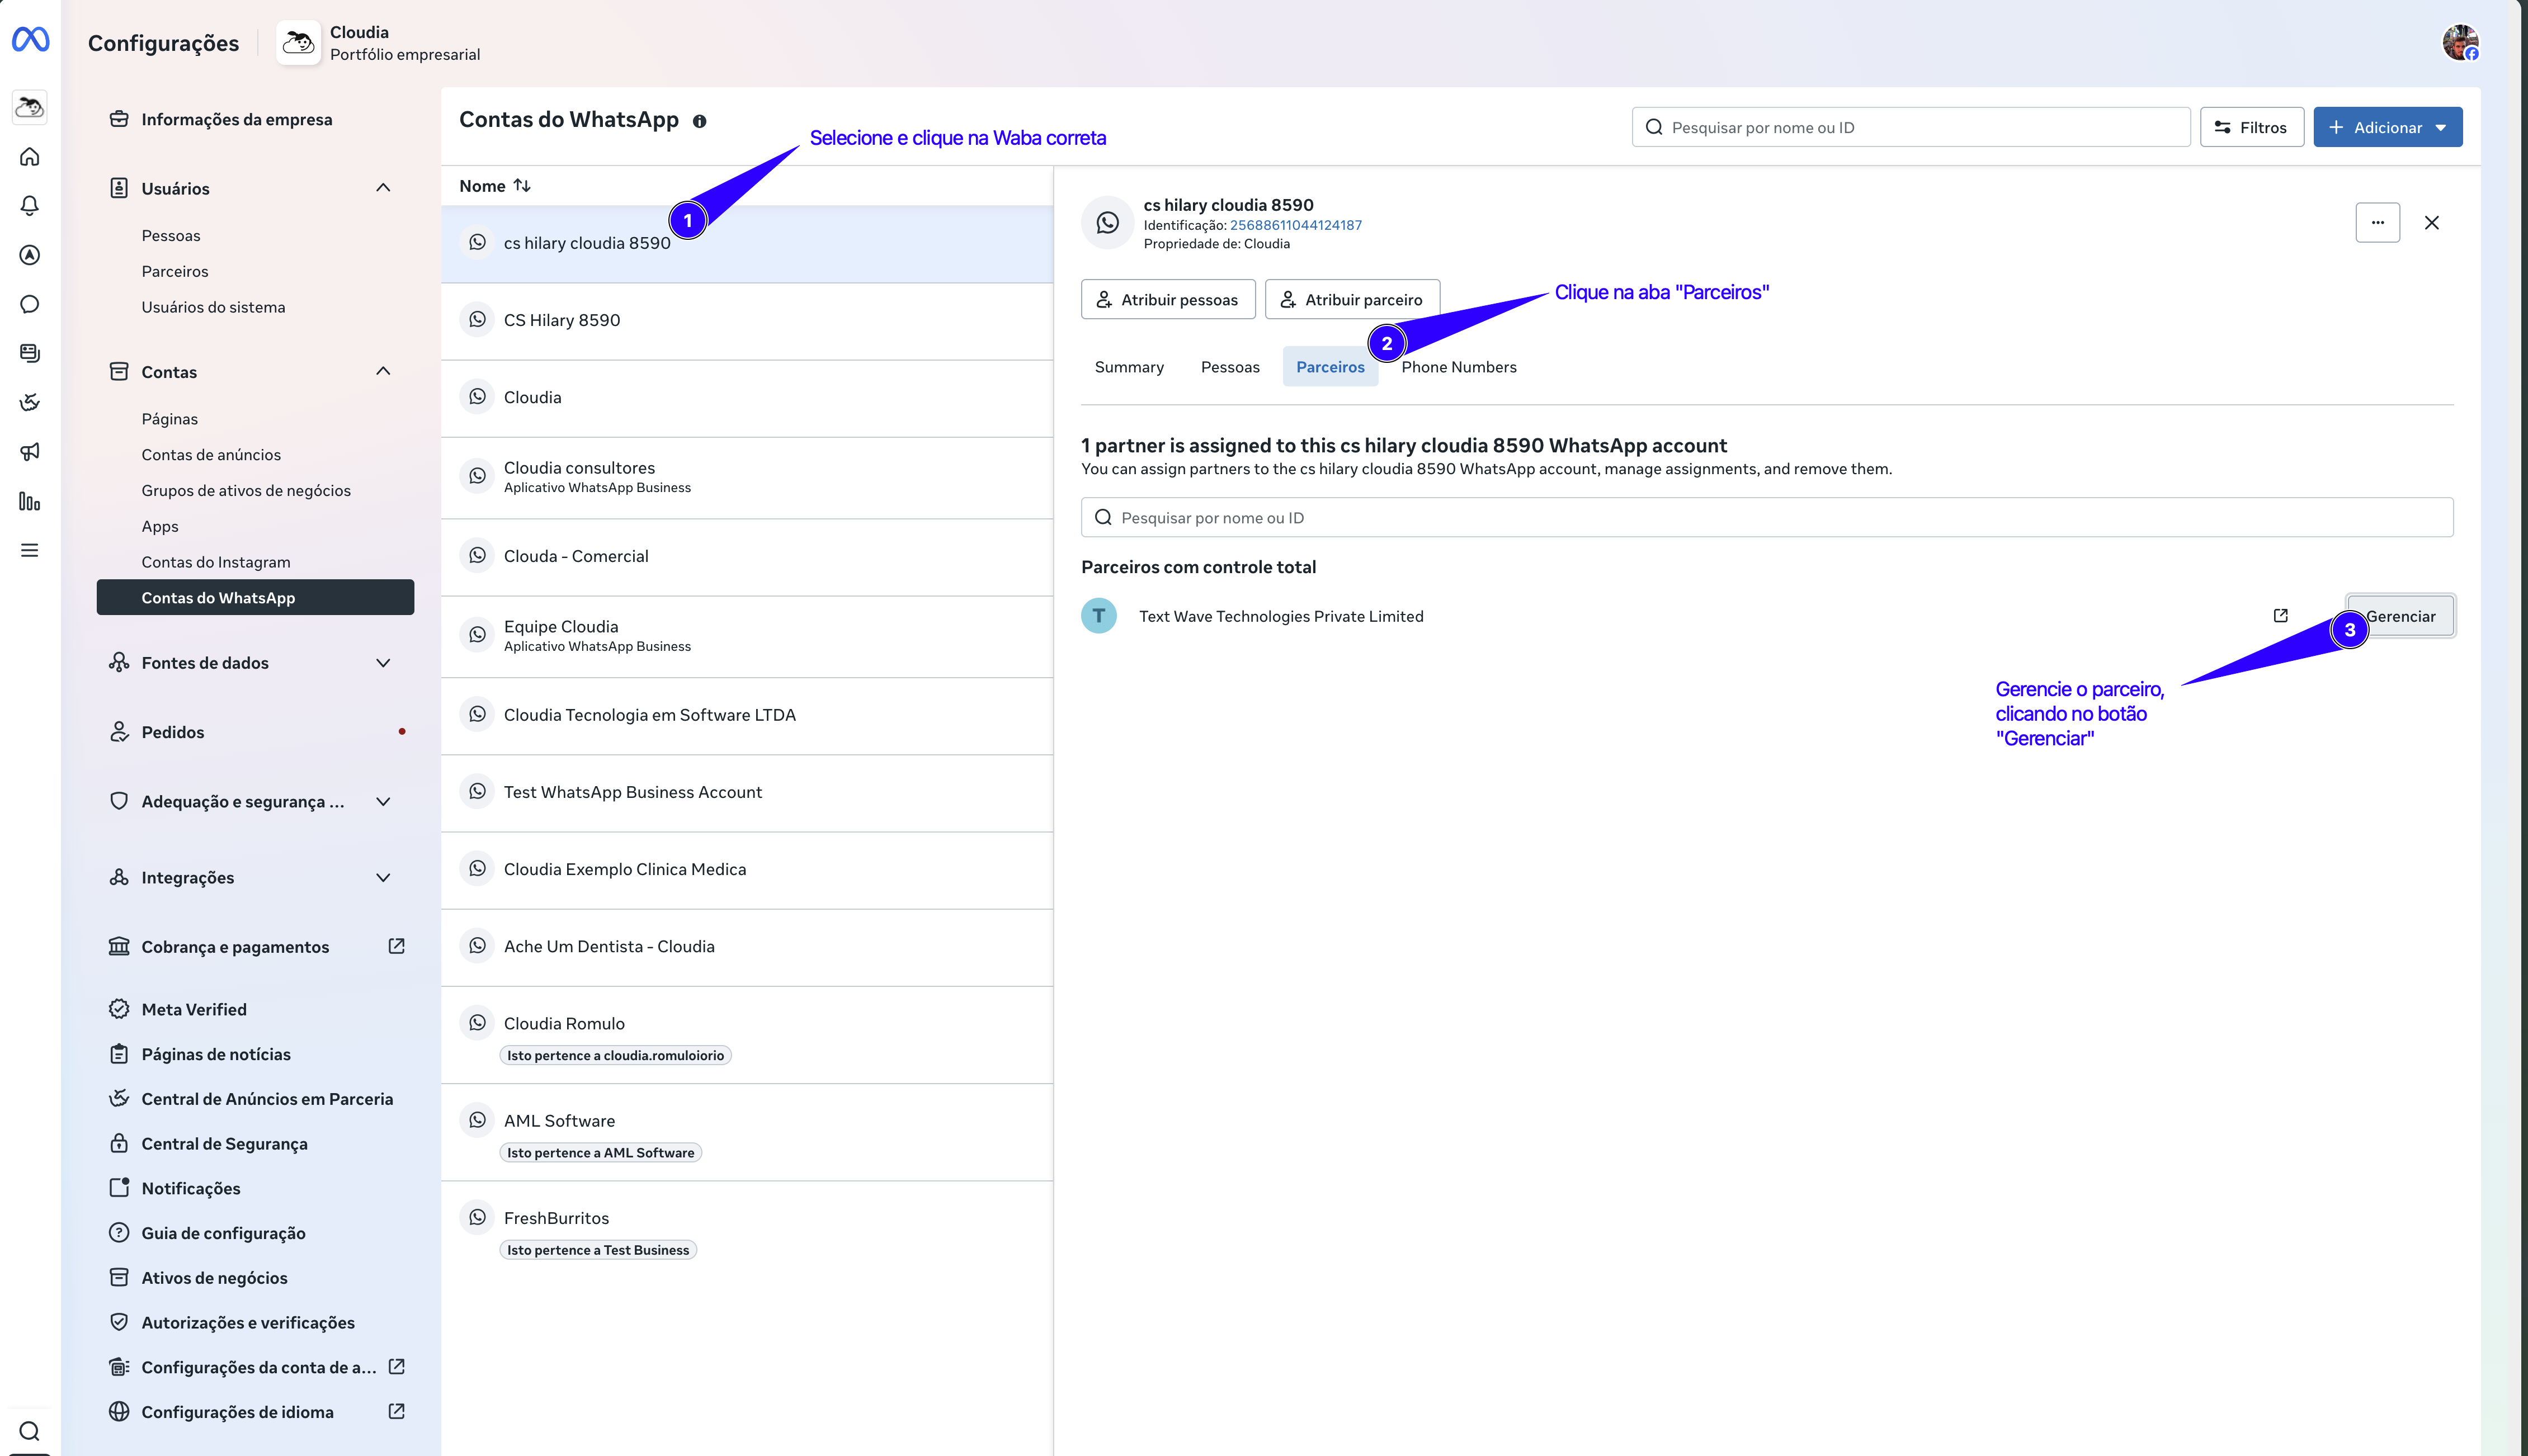Screen dimensions: 2528x1456
Task: Open the external link icon next to Text Wave Technologies
Action: coord(2280,616)
